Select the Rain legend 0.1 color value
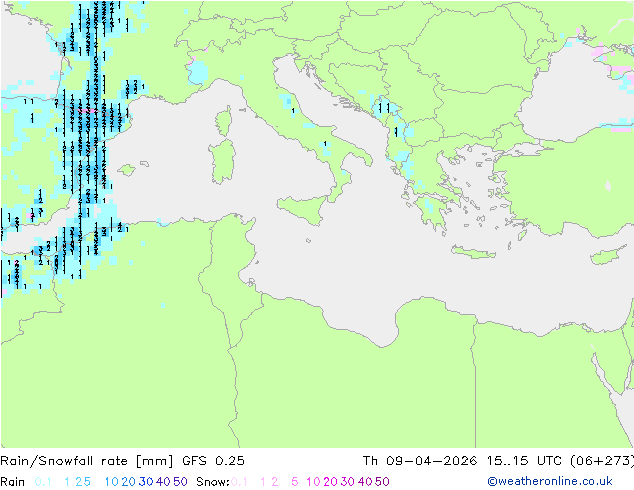Image resolution: width=634 pixels, height=490 pixels. [x=43, y=482]
